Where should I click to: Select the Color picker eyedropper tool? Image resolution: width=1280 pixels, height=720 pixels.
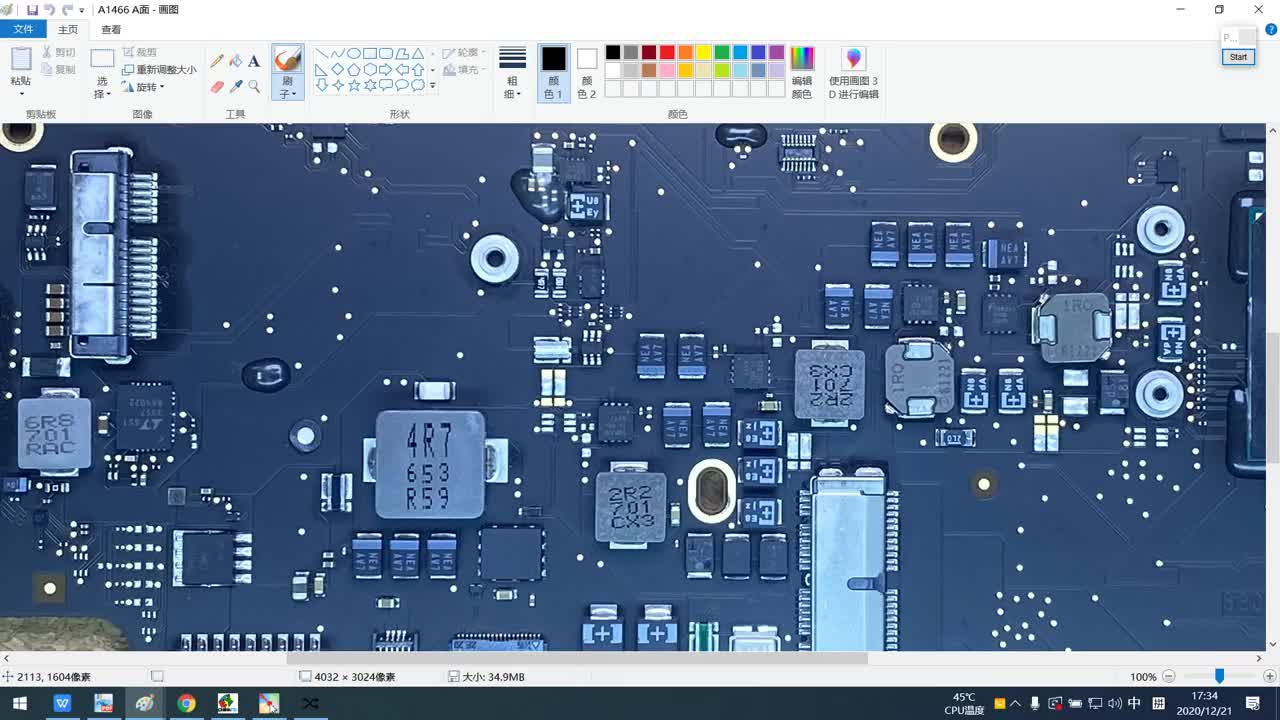pyautogui.click(x=235, y=87)
